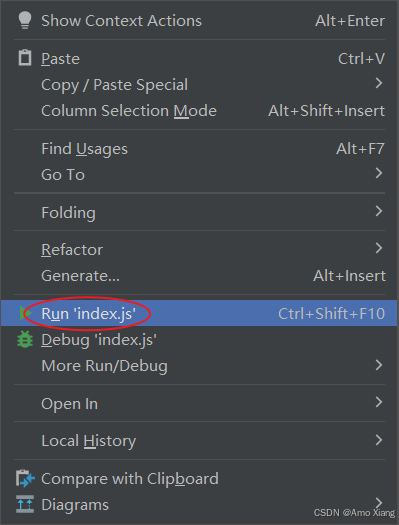Click the Diagrams icon
This screenshot has width=399, height=525.
(25, 504)
